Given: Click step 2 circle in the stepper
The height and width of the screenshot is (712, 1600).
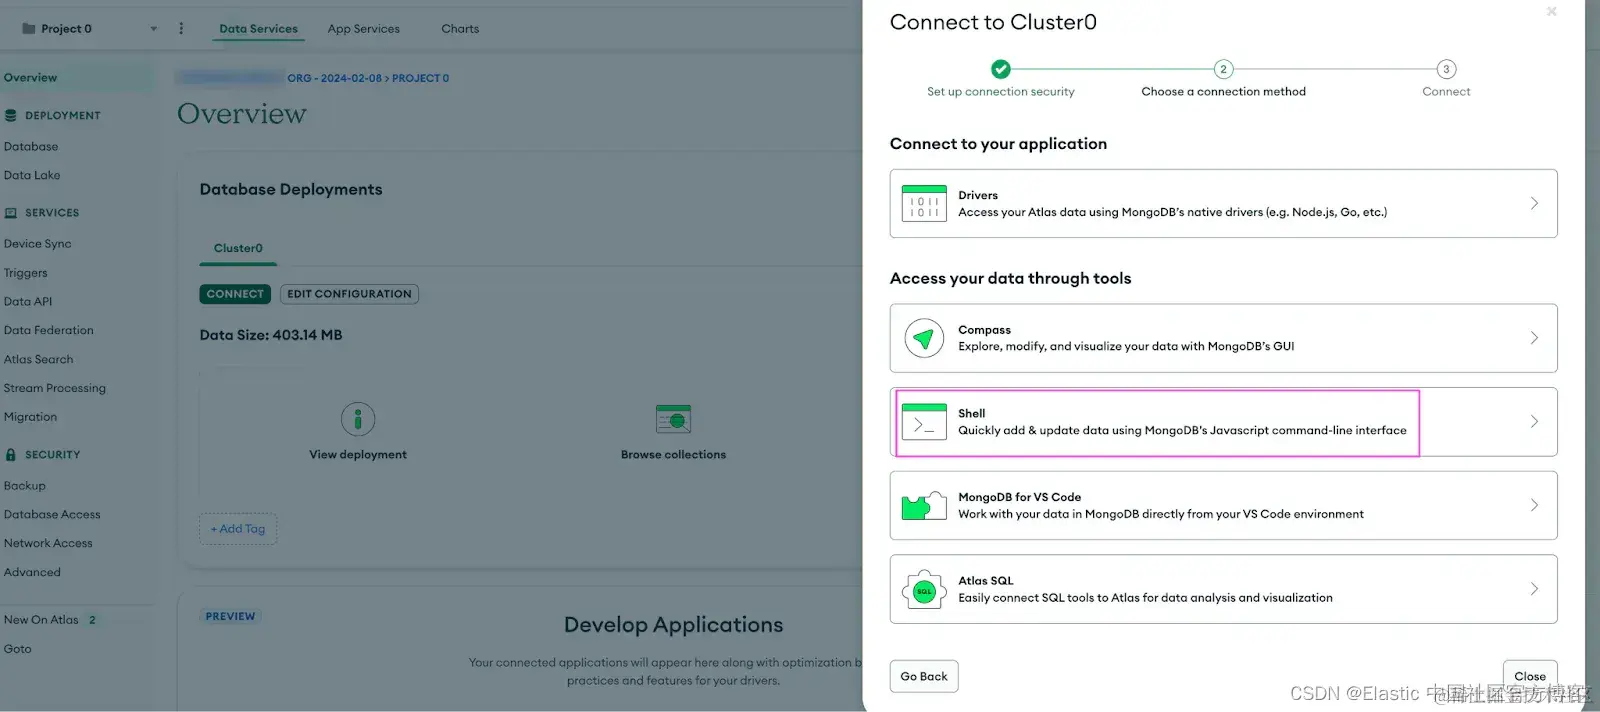Looking at the screenshot, I should (x=1223, y=69).
